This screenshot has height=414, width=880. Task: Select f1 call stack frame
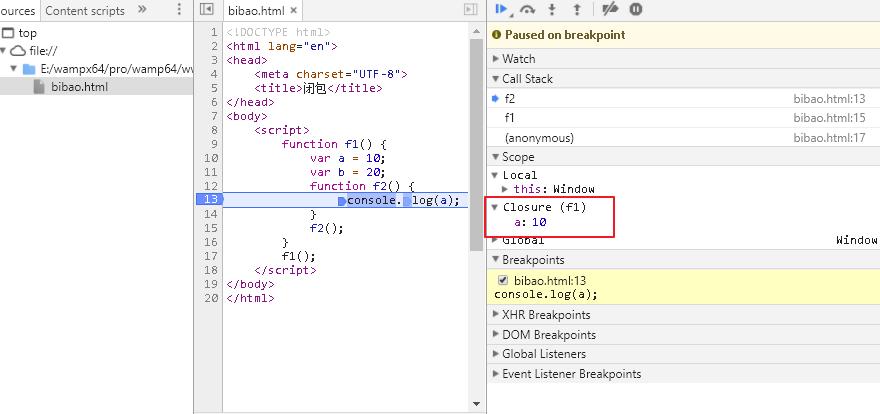point(683,118)
